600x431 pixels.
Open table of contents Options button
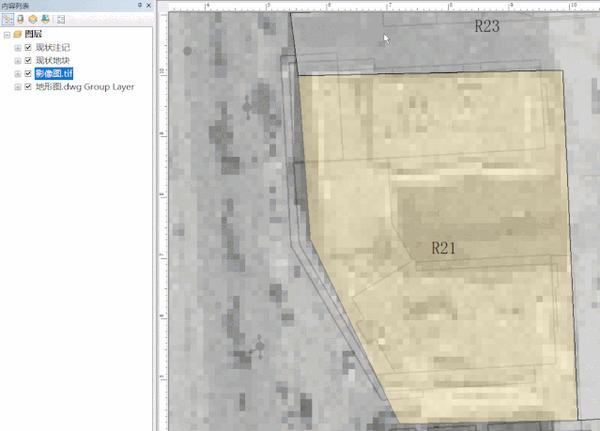[61, 19]
